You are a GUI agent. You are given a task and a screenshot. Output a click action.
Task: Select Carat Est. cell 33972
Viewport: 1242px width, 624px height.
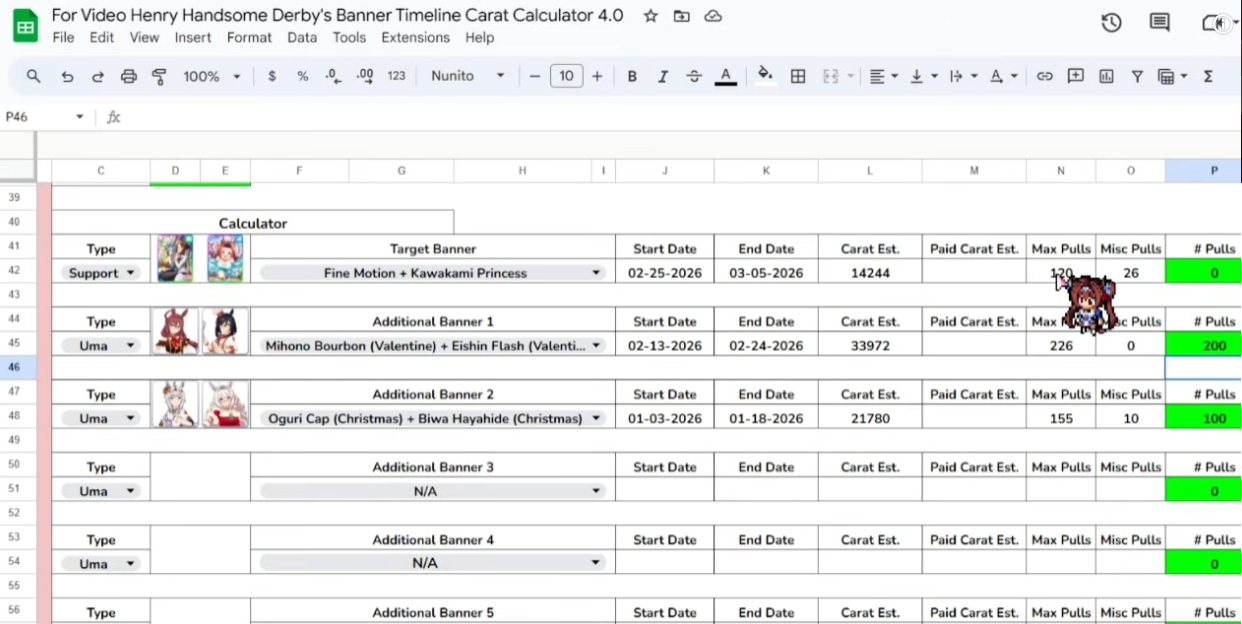pyautogui.click(x=869, y=346)
